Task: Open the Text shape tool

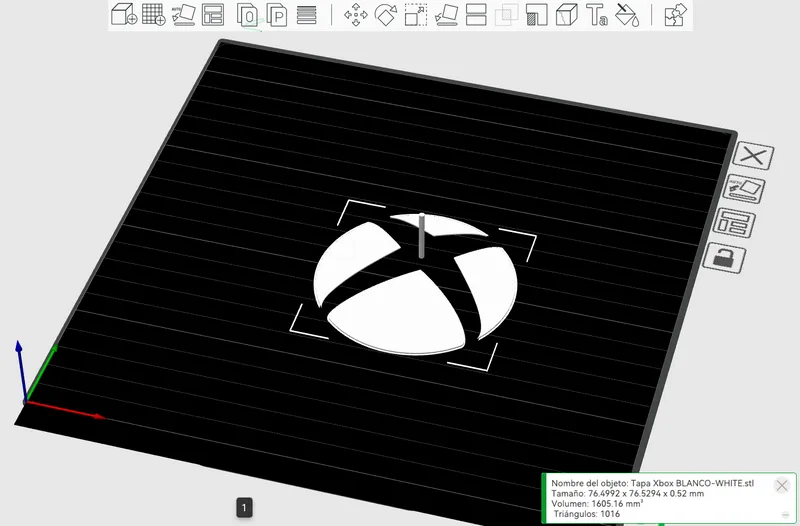Action: [x=596, y=14]
